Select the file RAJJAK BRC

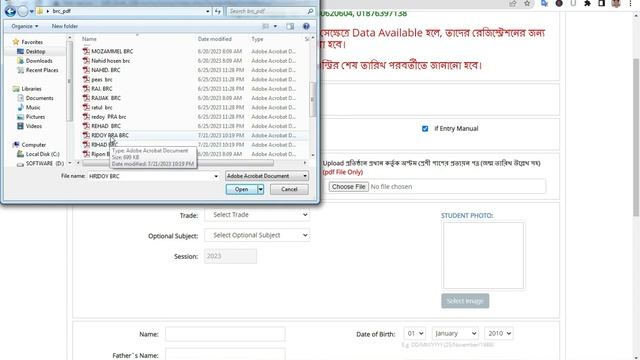(x=106, y=98)
